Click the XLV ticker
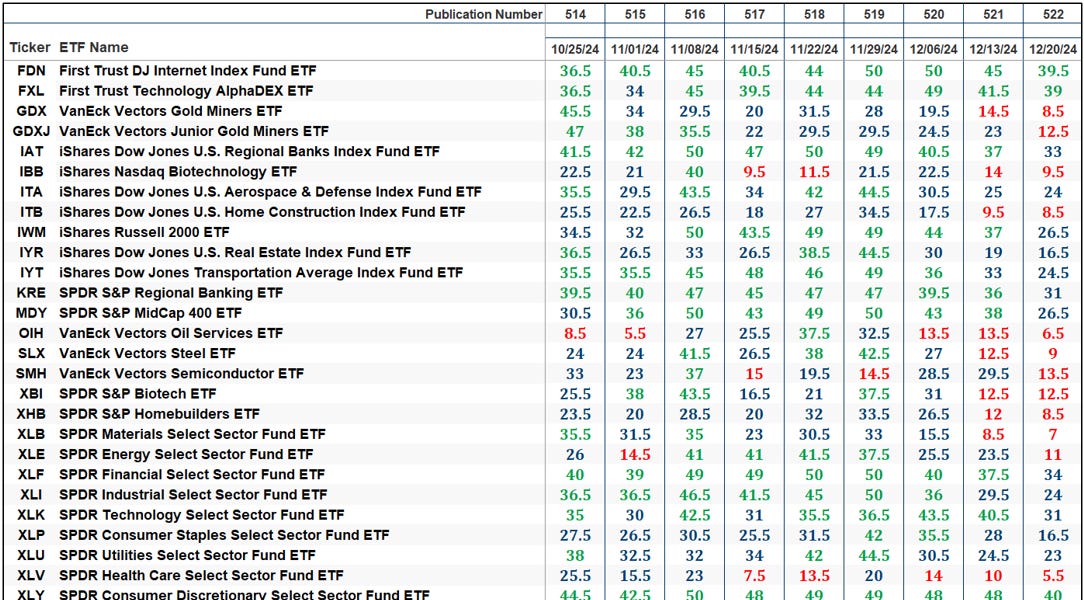Image resolution: width=1084 pixels, height=600 pixels. [32, 576]
